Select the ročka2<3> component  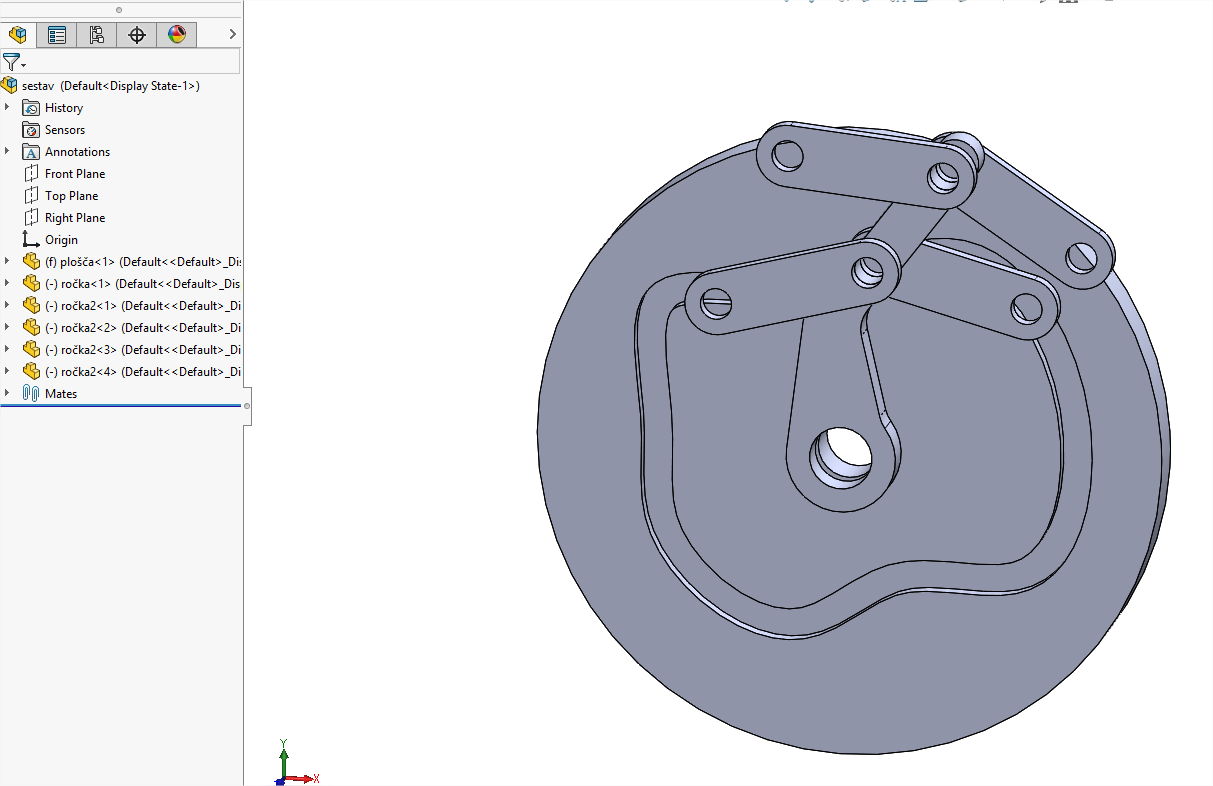click(140, 350)
